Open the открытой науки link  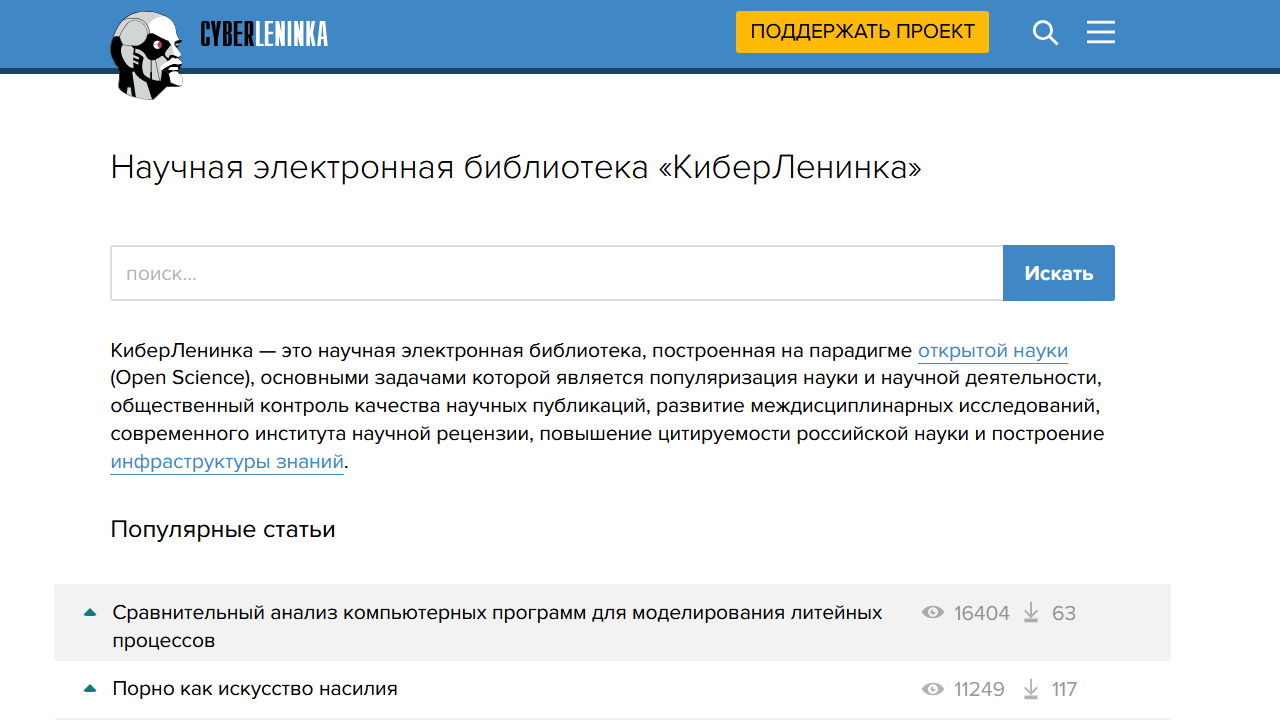992,350
